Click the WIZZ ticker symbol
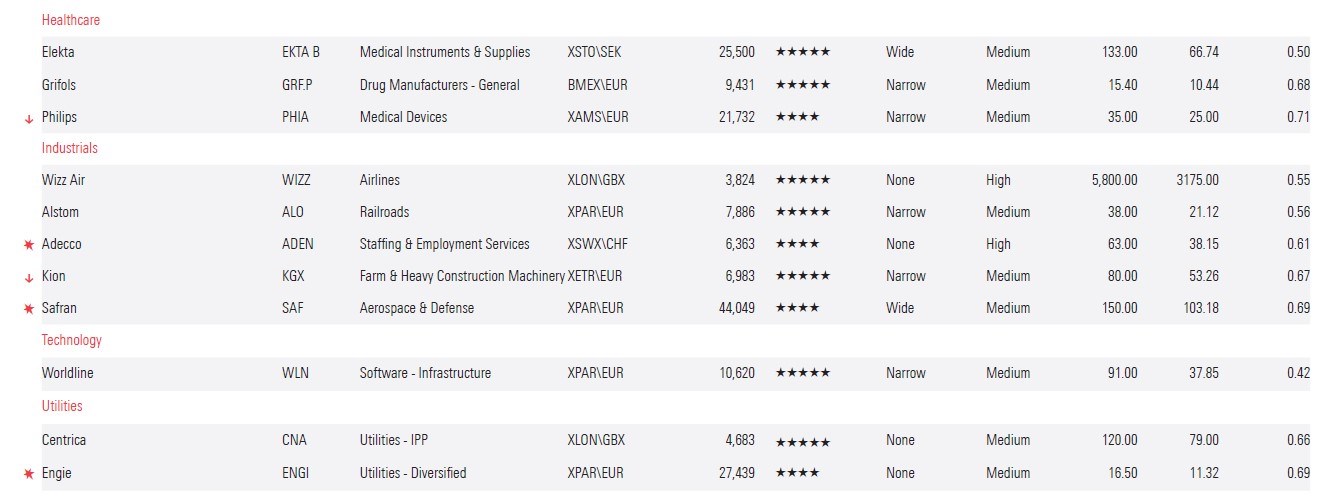1321x496 pixels. (296, 180)
